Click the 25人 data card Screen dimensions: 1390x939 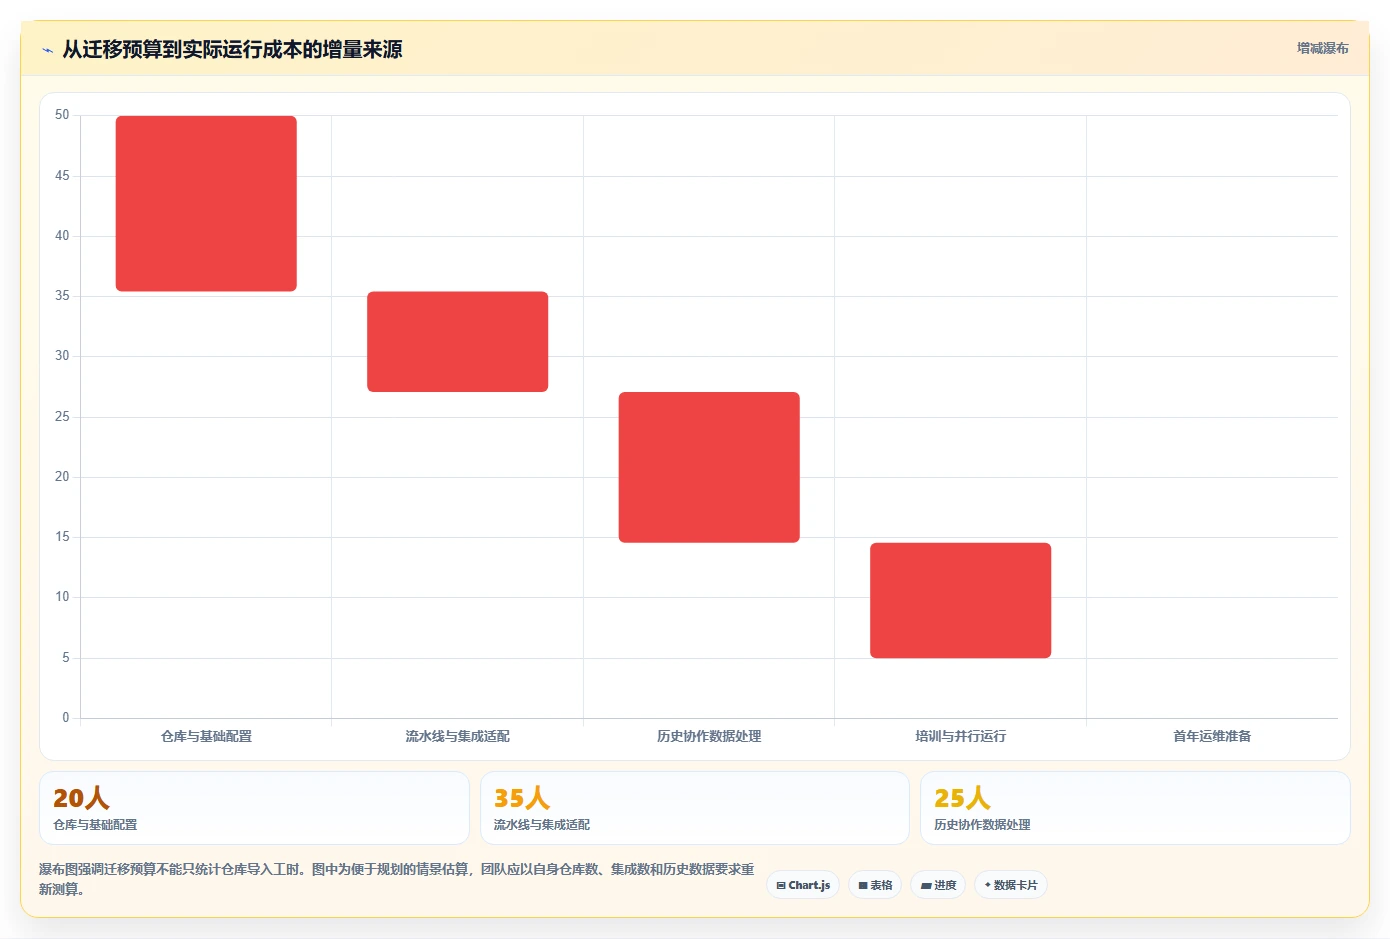(x=1135, y=808)
